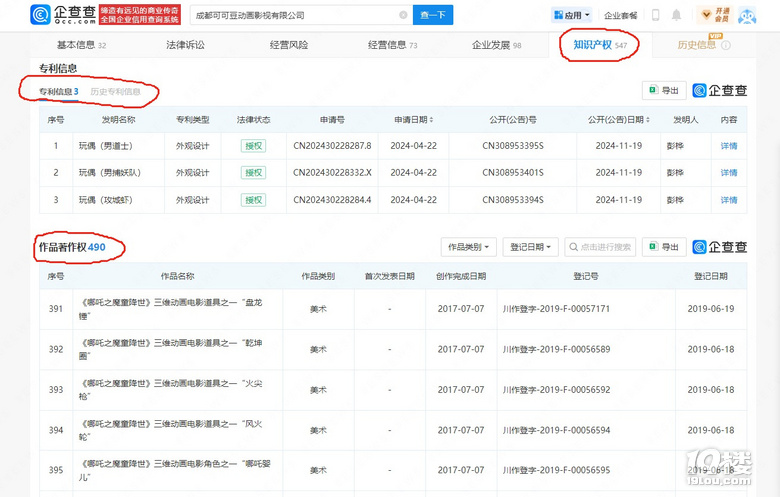This screenshot has height=497, width=780.
Task: Select application number CN202430228287.8
Action: point(332,146)
